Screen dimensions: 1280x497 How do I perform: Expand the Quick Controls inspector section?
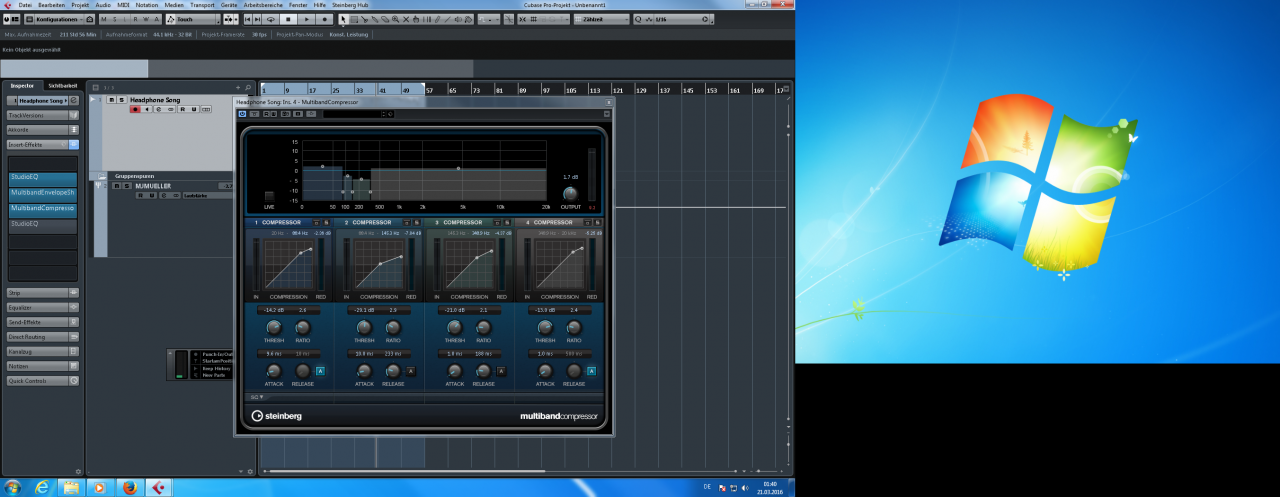click(43, 381)
